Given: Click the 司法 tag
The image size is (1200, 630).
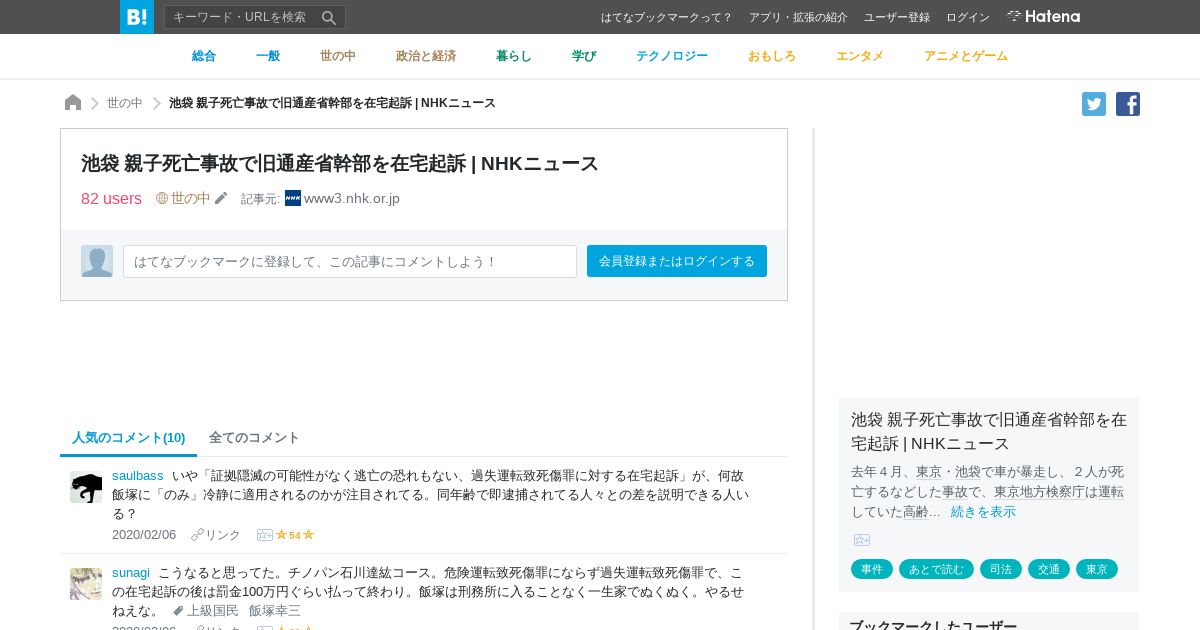Looking at the screenshot, I should 1001,569.
